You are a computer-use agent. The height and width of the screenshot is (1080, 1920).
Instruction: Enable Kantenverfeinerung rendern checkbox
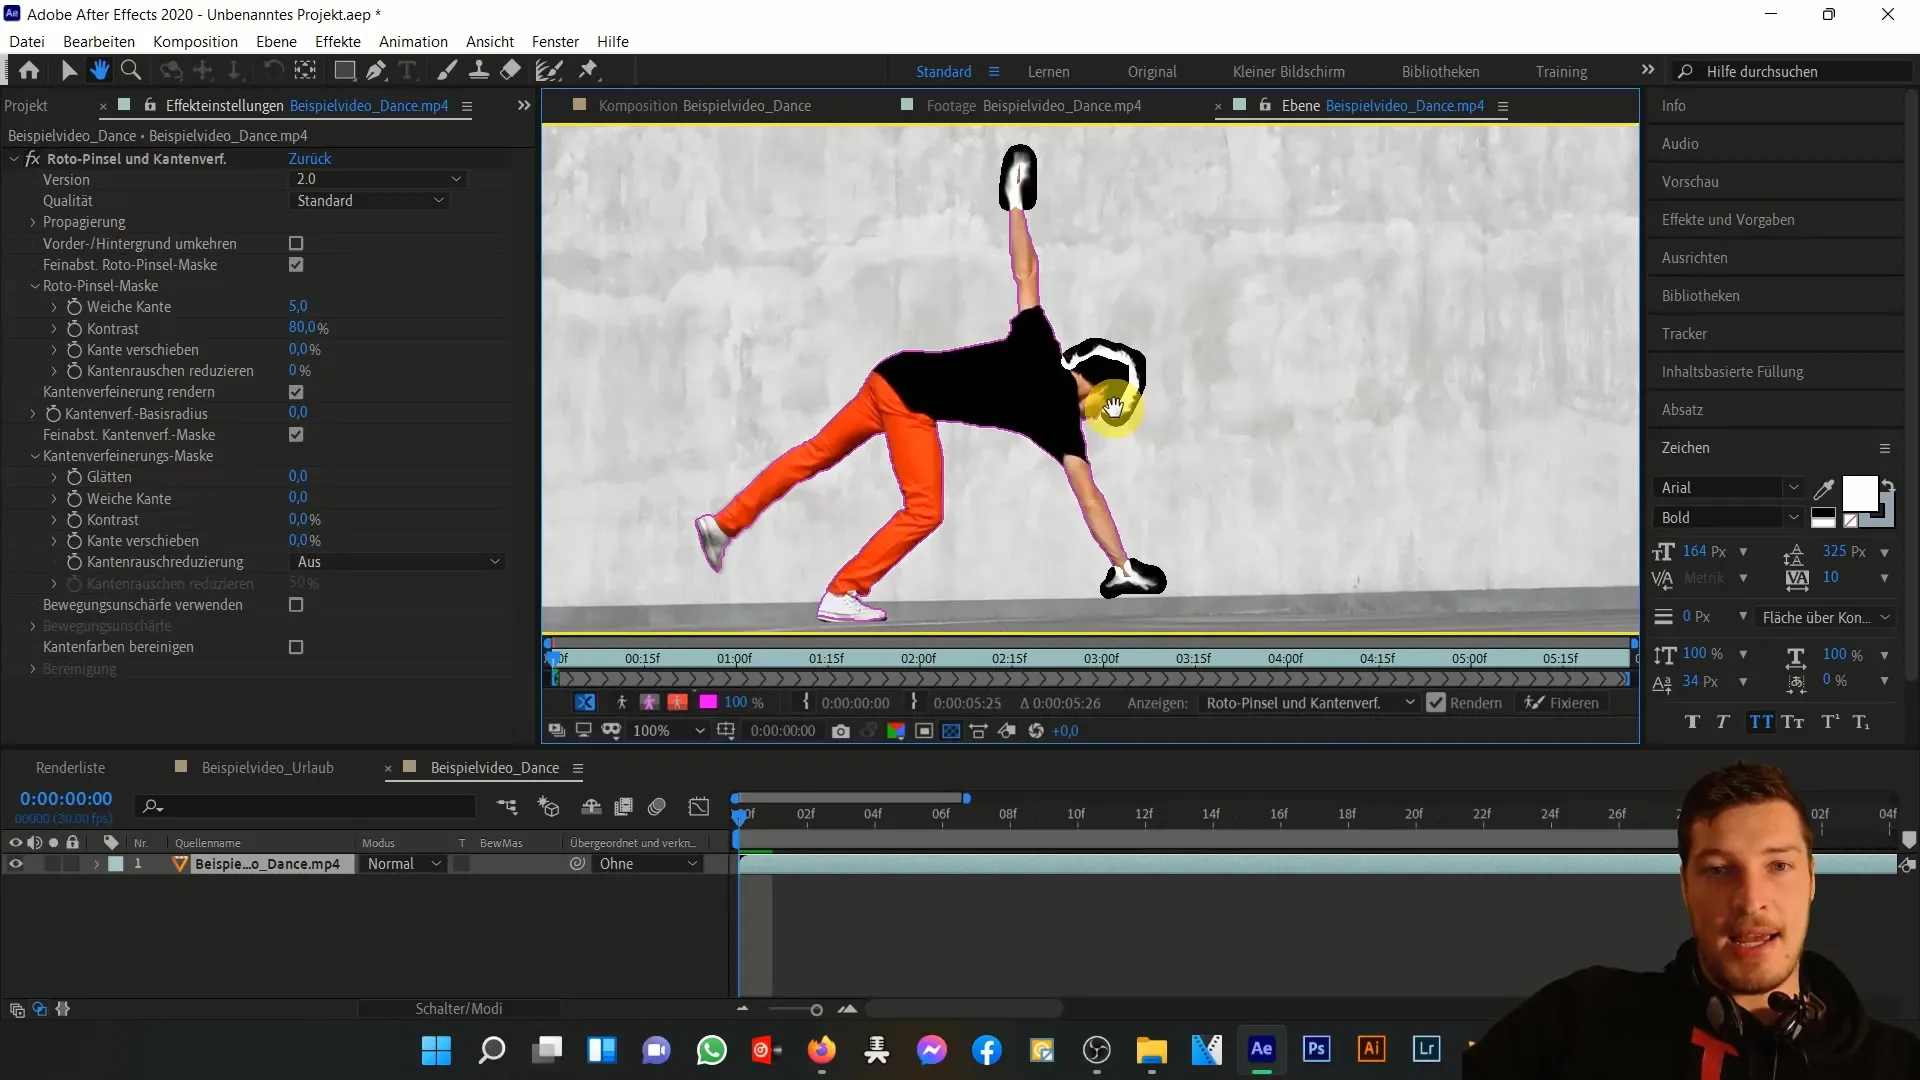coord(297,392)
